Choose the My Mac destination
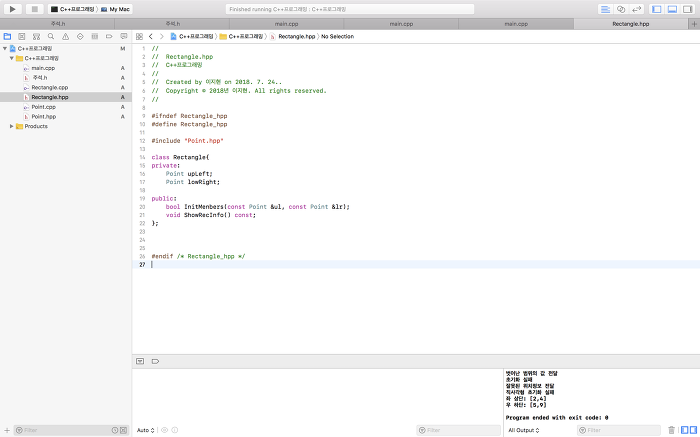The width and height of the screenshot is (700, 437). tap(115, 9)
